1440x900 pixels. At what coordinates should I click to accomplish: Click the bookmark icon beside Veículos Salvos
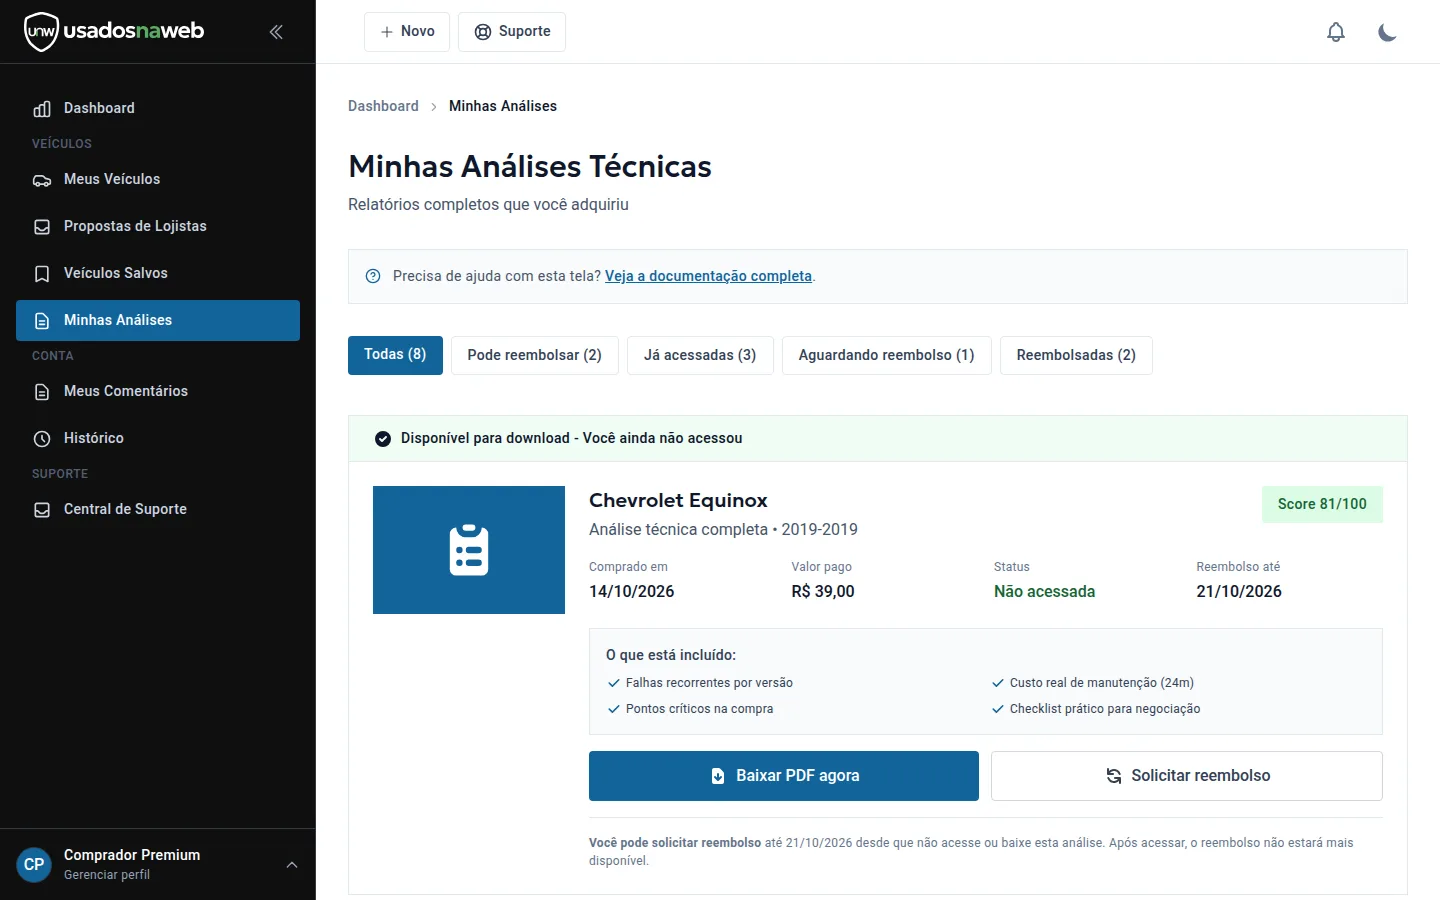coord(42,274)
